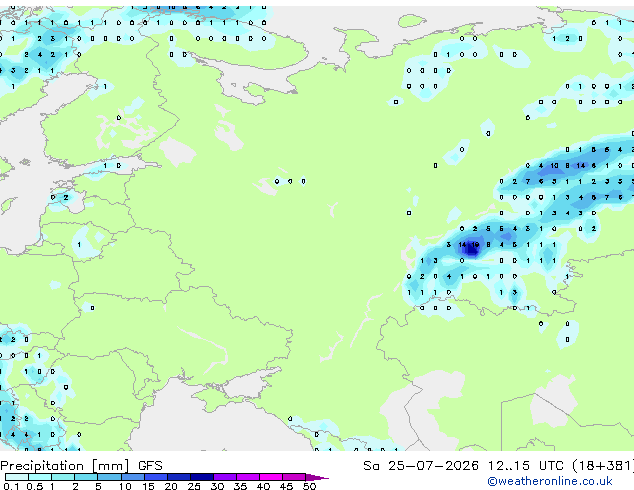Pick the 2–5 mm legend swatch

coord(86,477)
